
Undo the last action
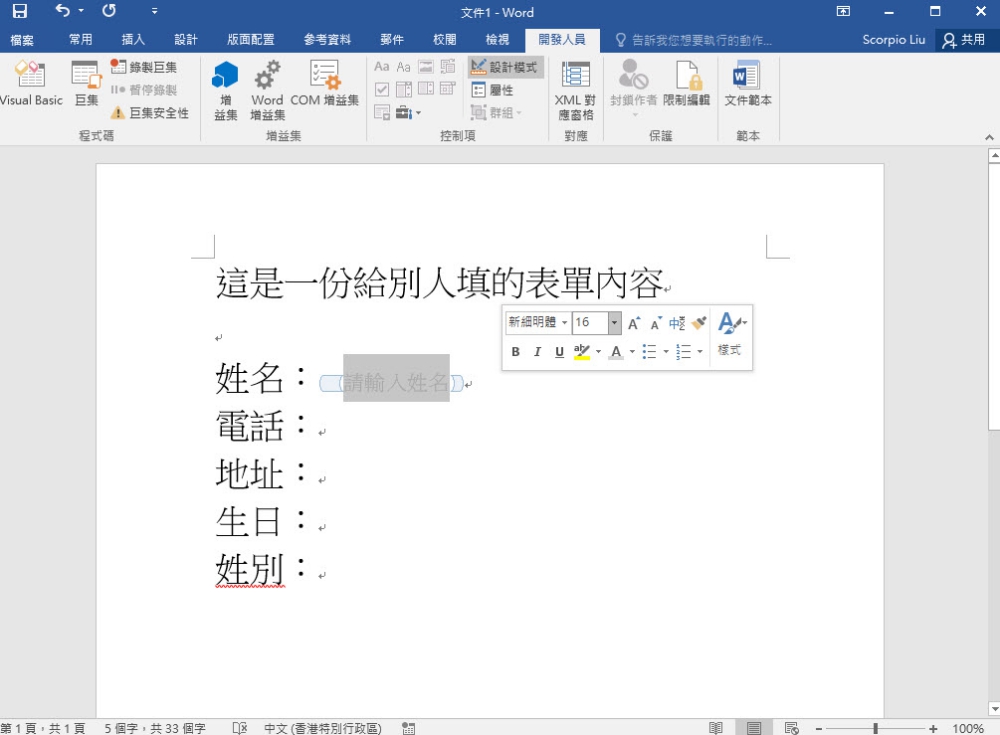click(62, 11)
